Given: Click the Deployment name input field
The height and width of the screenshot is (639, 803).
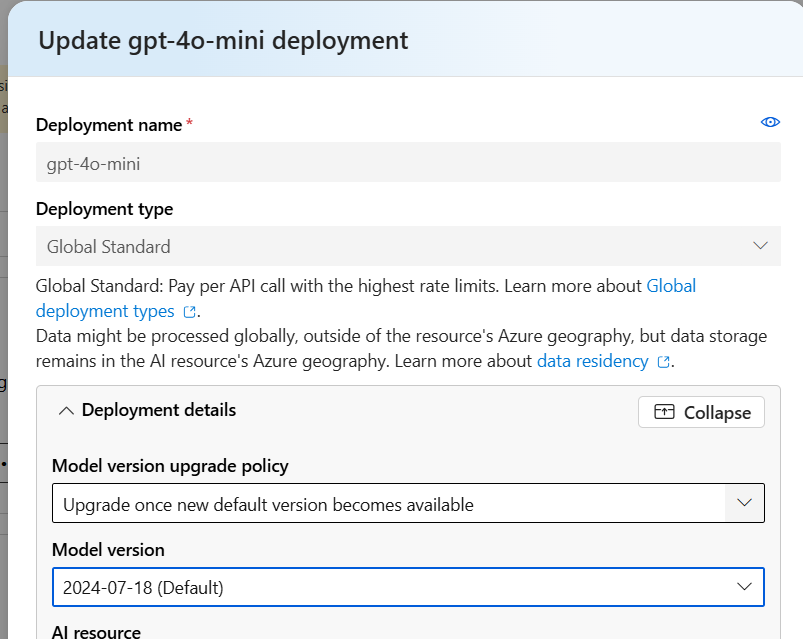Looking at the screenshot, I should (x=408, y=162).
